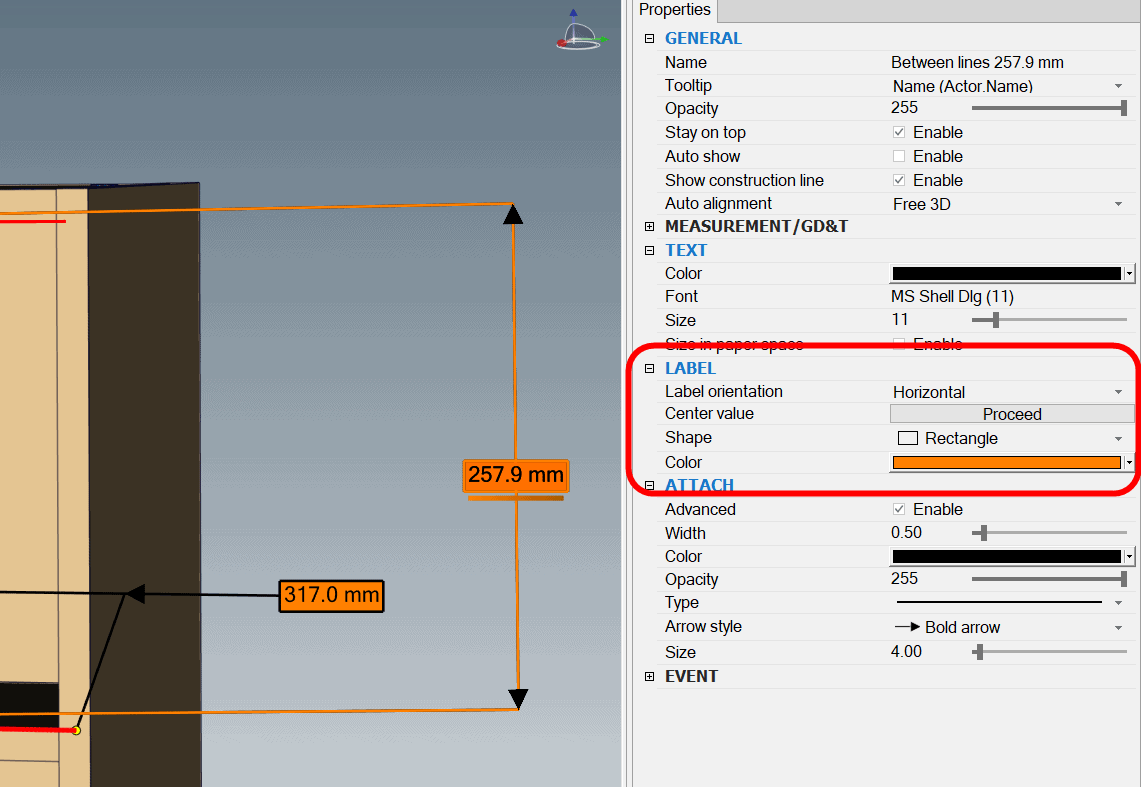Click the 3D axis orientation gizmo

580,31
